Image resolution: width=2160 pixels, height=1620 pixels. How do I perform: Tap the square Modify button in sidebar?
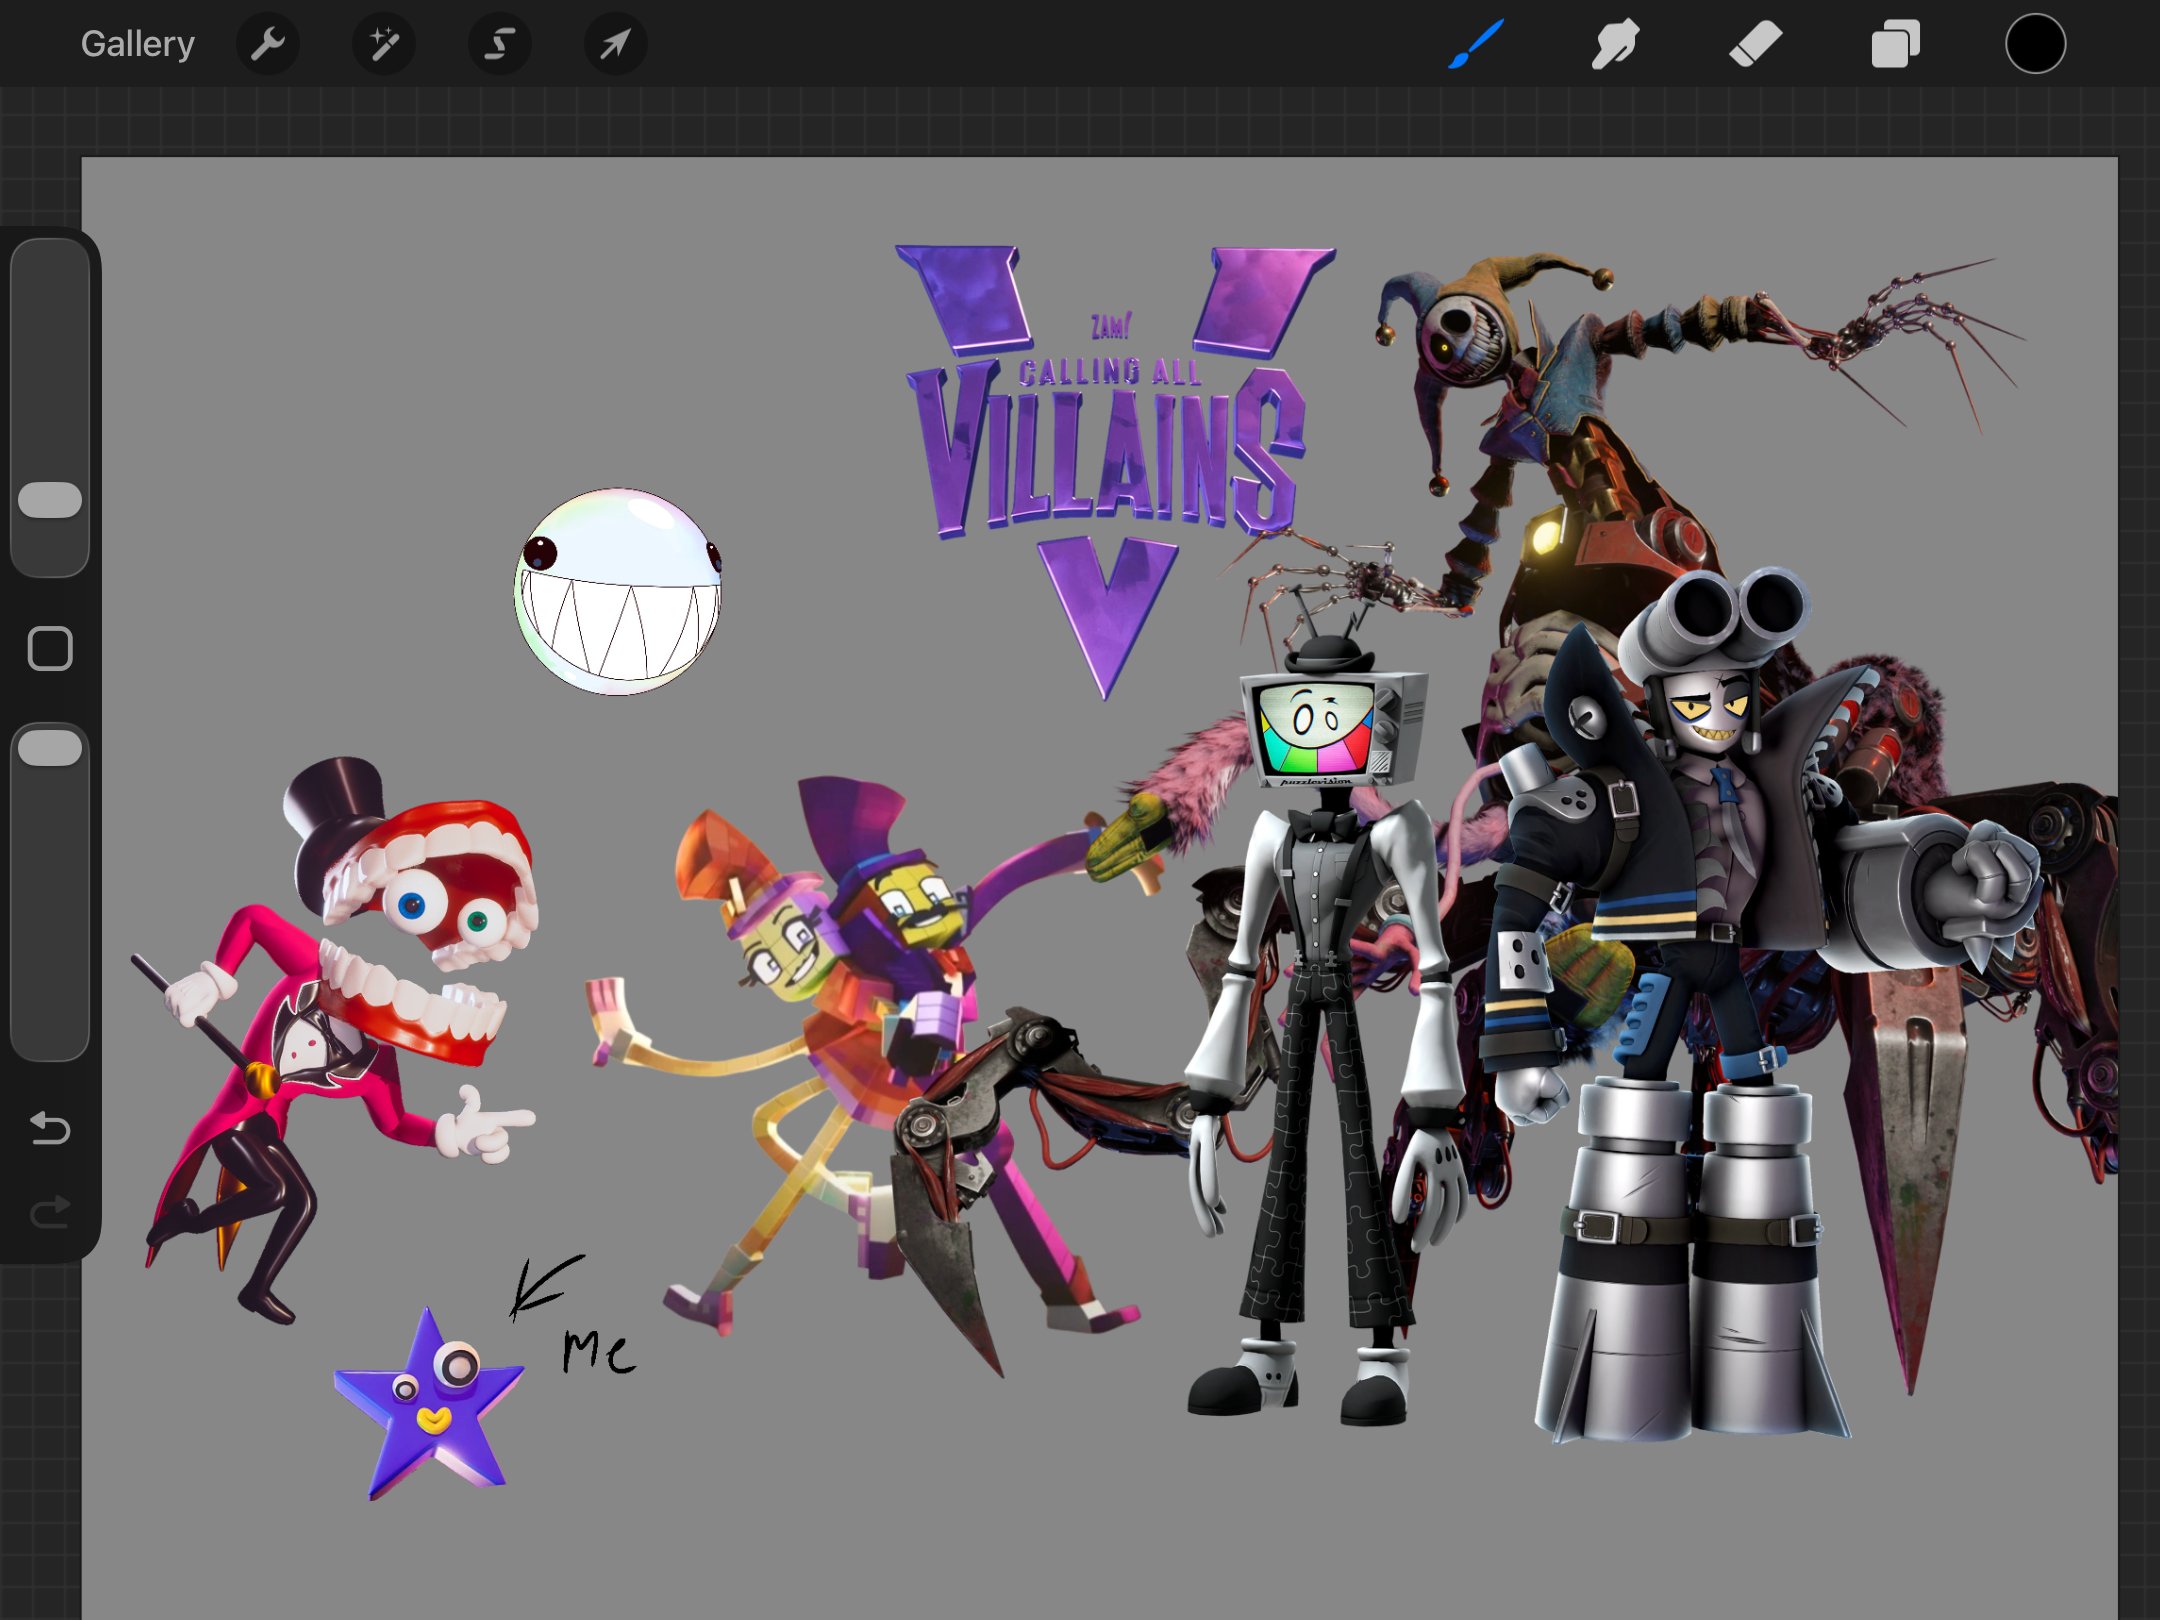point(50,649)
